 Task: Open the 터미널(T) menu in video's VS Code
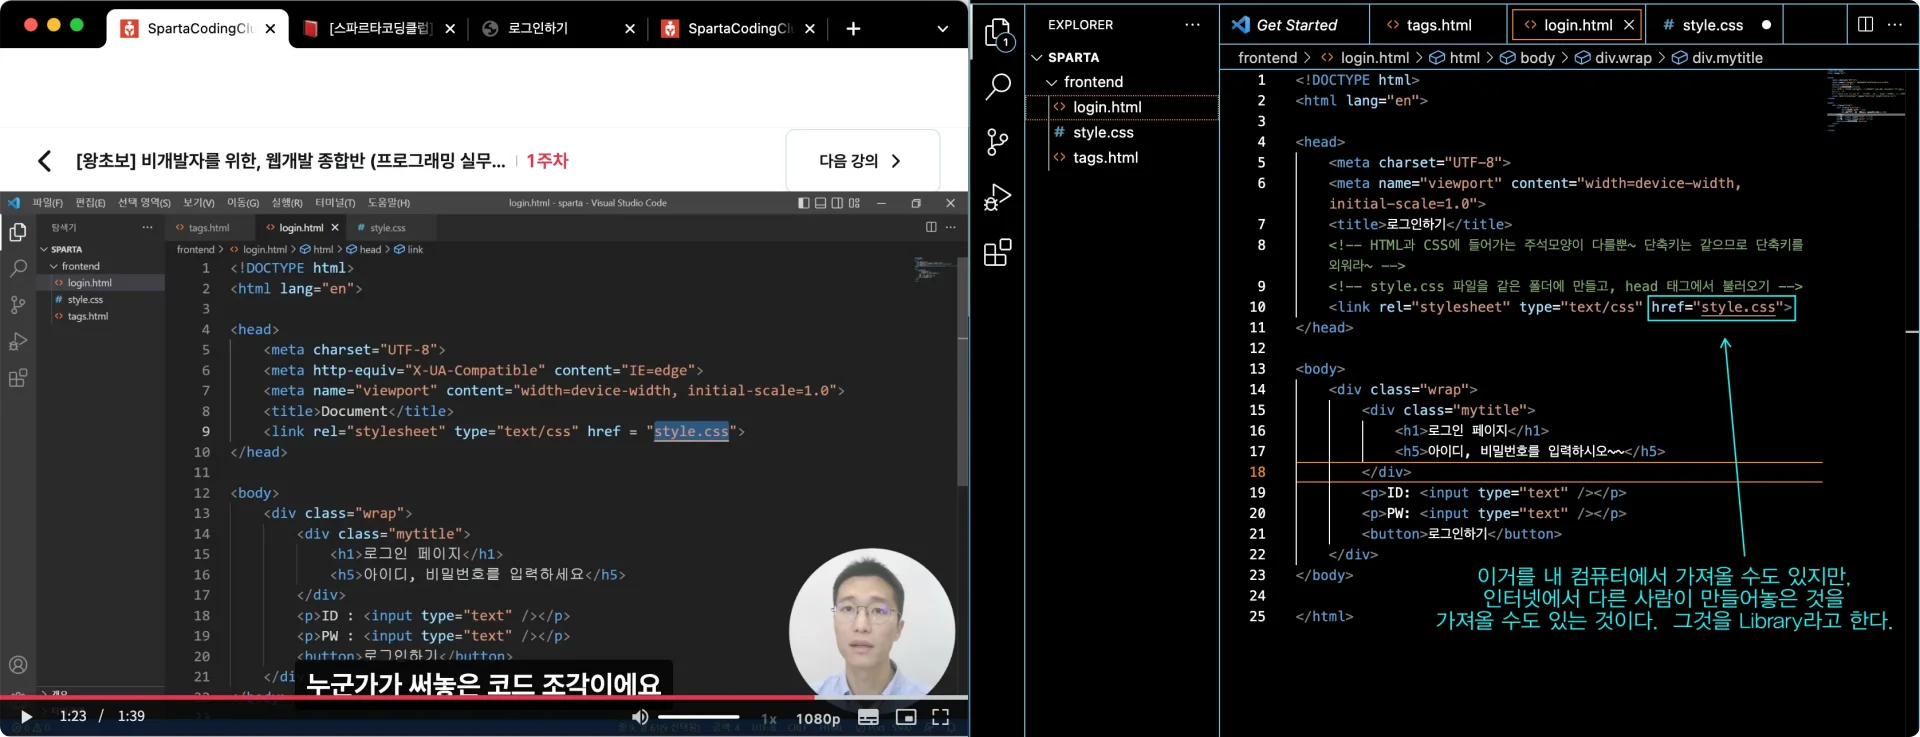335,203
